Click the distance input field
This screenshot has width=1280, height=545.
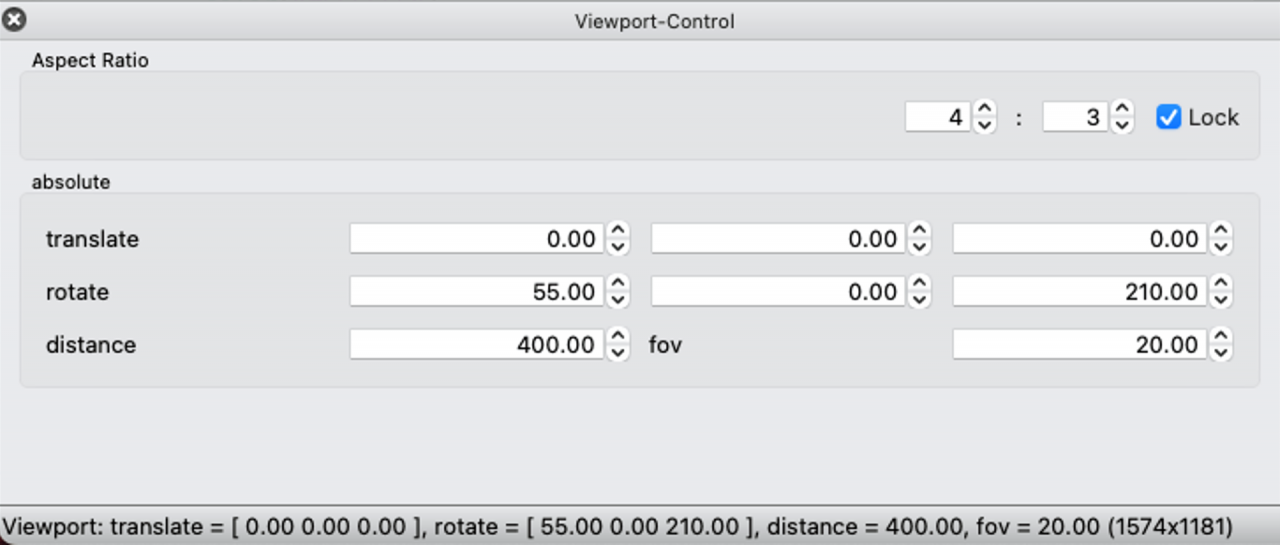click(x=477, y=345)
